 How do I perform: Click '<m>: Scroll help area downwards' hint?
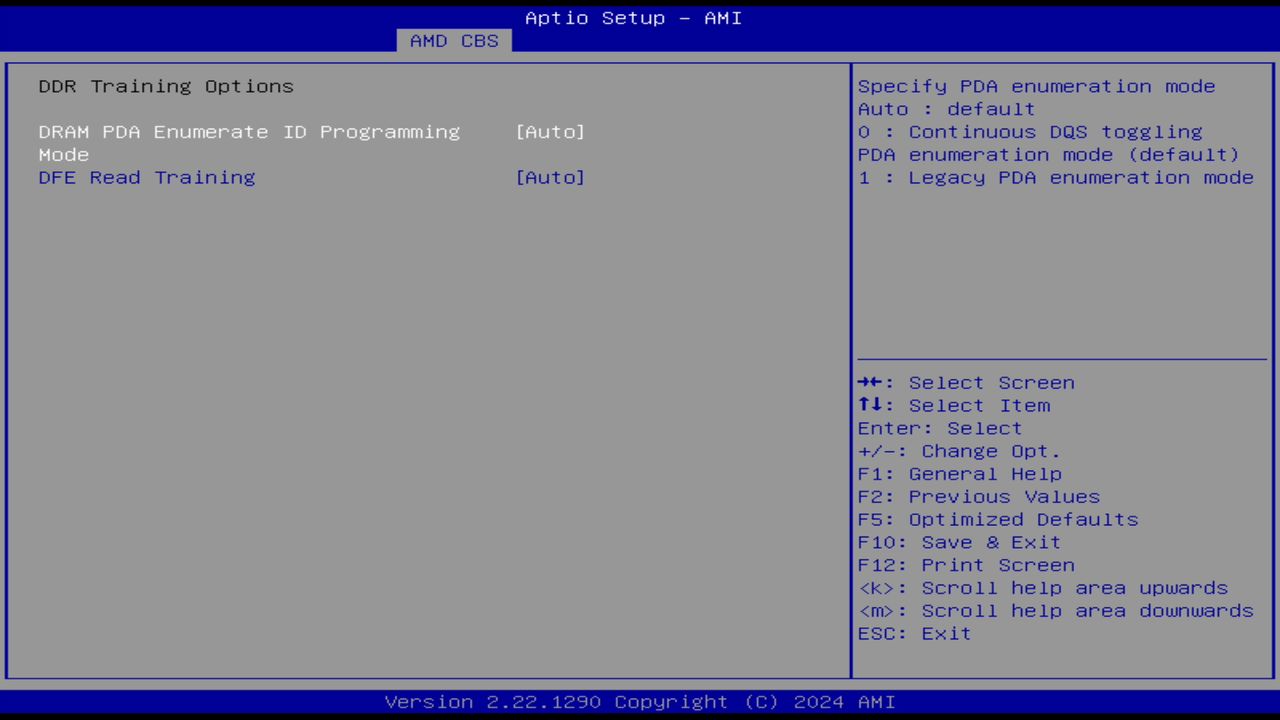(1056, 611)
